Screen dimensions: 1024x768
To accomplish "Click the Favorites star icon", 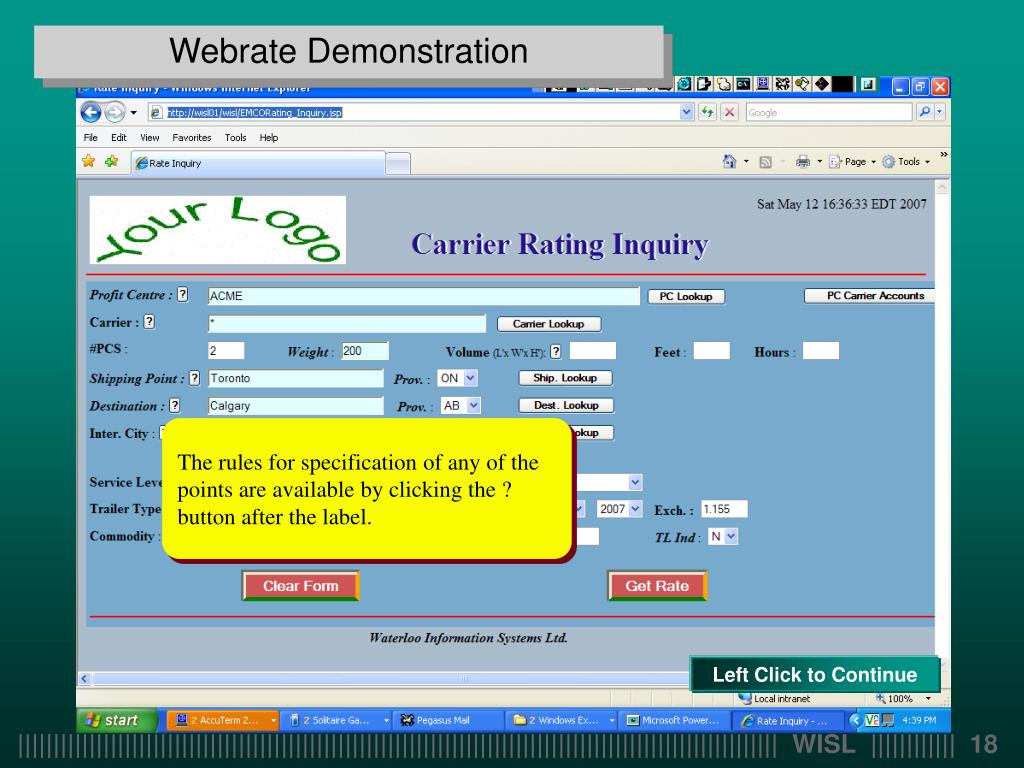I will [89, 162].
